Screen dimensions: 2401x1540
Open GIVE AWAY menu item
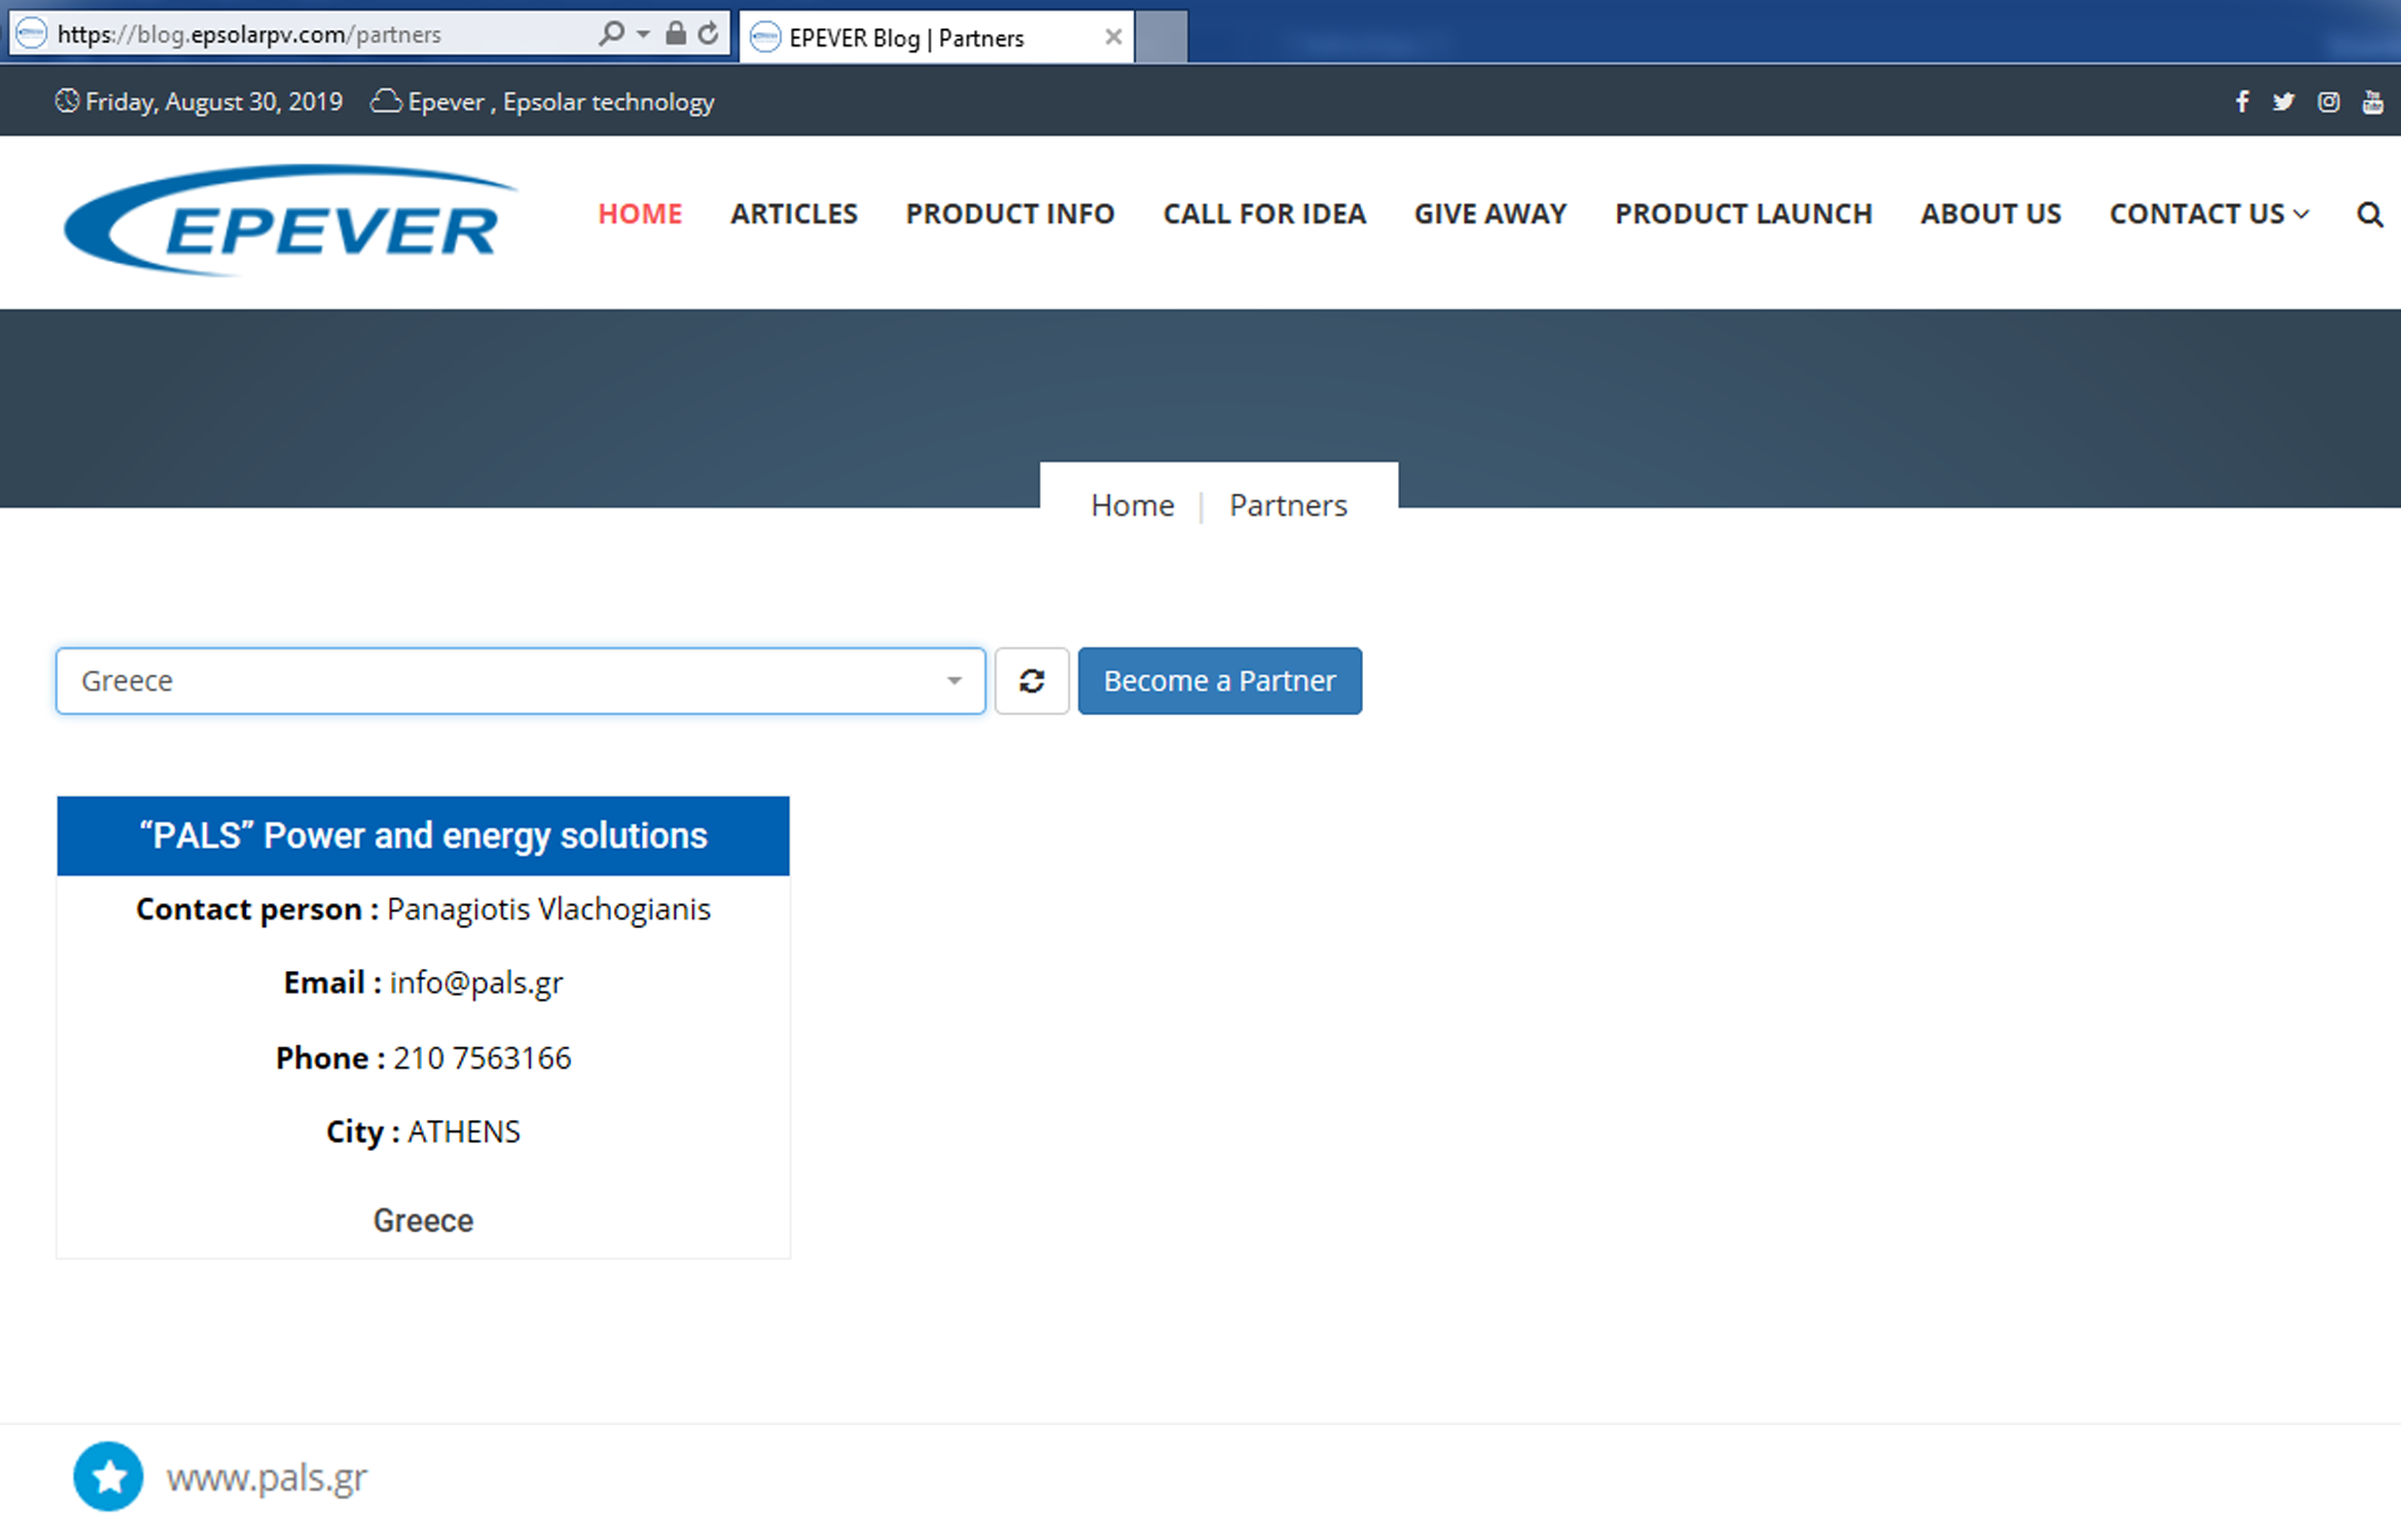pos(1490,214)
